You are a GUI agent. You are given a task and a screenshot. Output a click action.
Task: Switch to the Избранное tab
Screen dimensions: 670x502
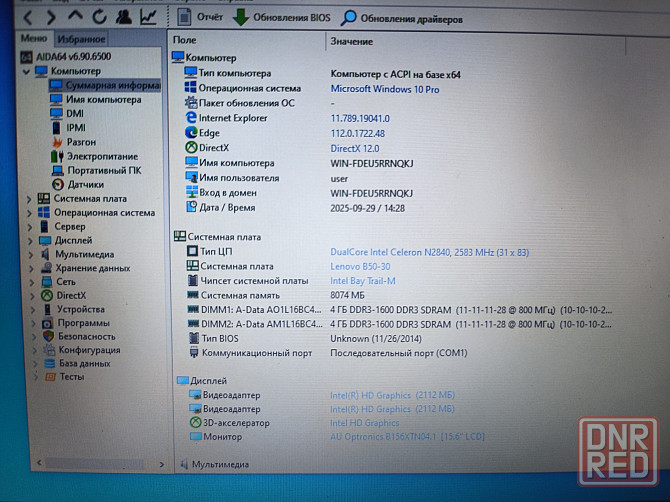click(x=81, y=39)
